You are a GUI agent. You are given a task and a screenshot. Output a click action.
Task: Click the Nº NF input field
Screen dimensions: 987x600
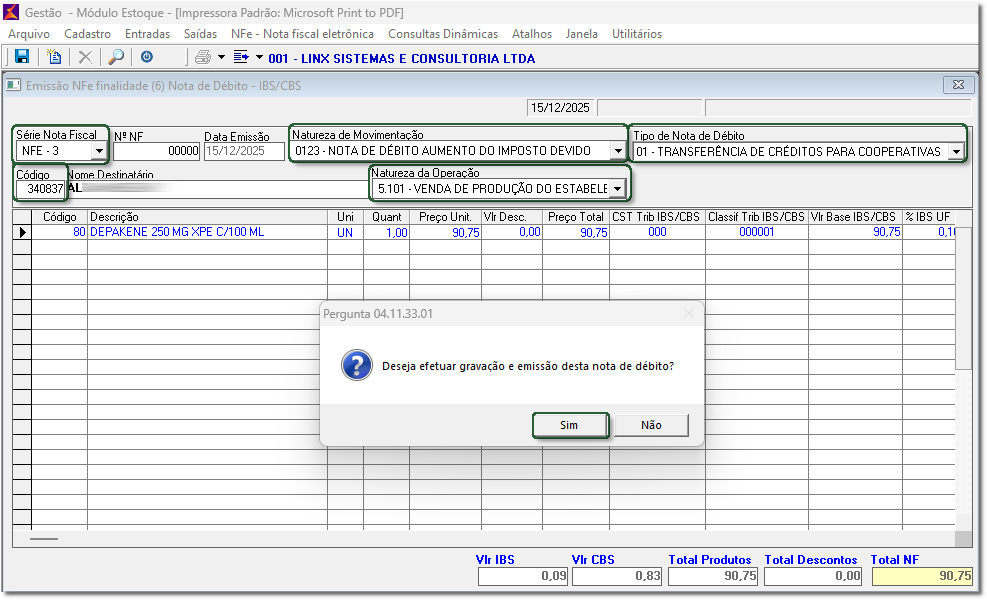click(156, 151)
